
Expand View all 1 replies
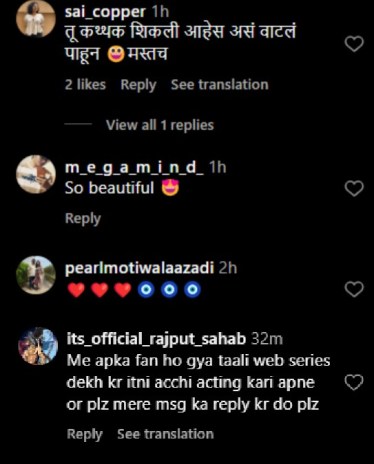coord(160,125)
